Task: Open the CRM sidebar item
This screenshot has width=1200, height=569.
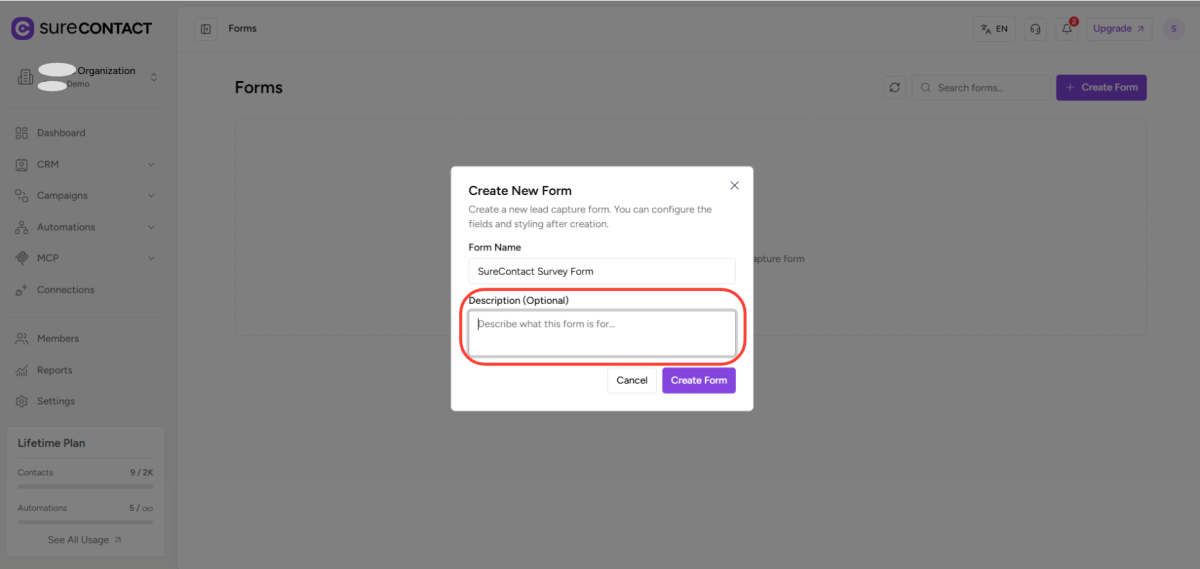Action: tap(84, 164)
